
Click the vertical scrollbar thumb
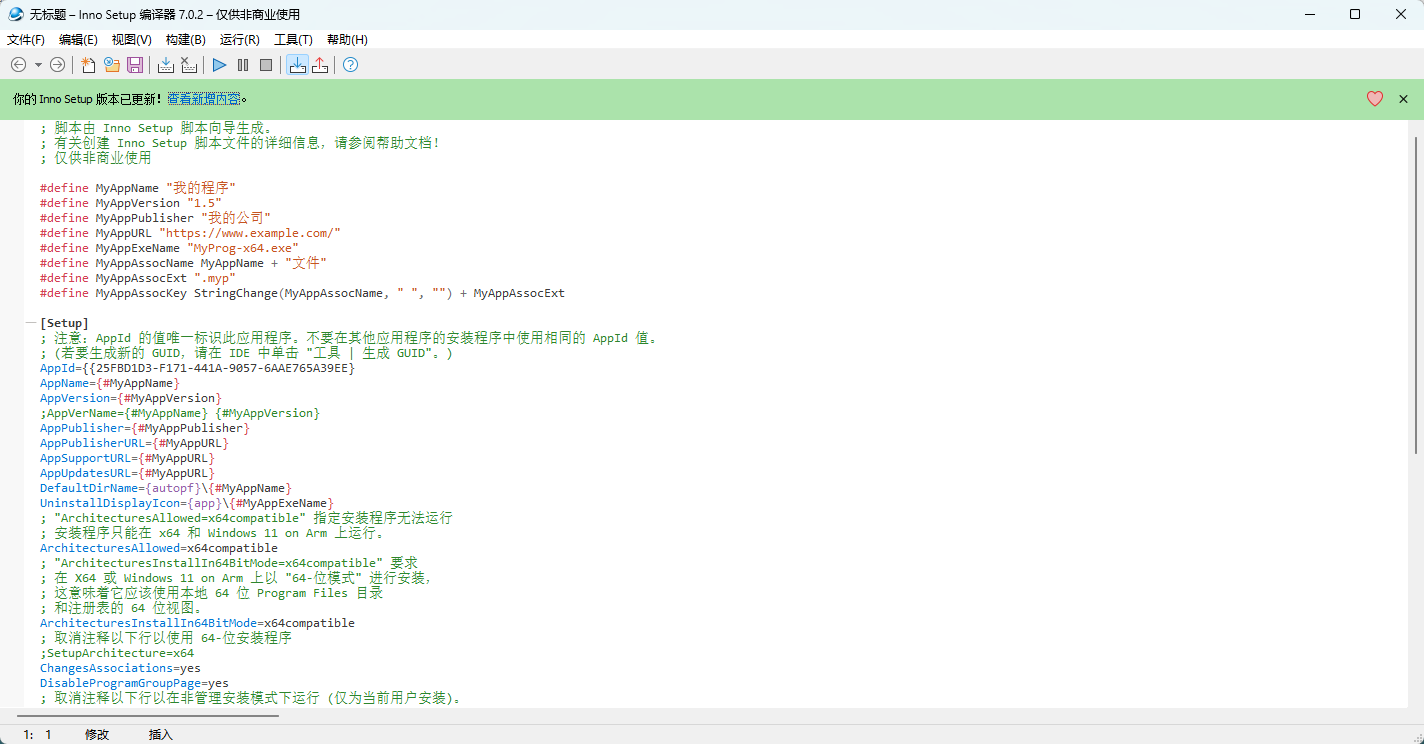[1416, 295]
